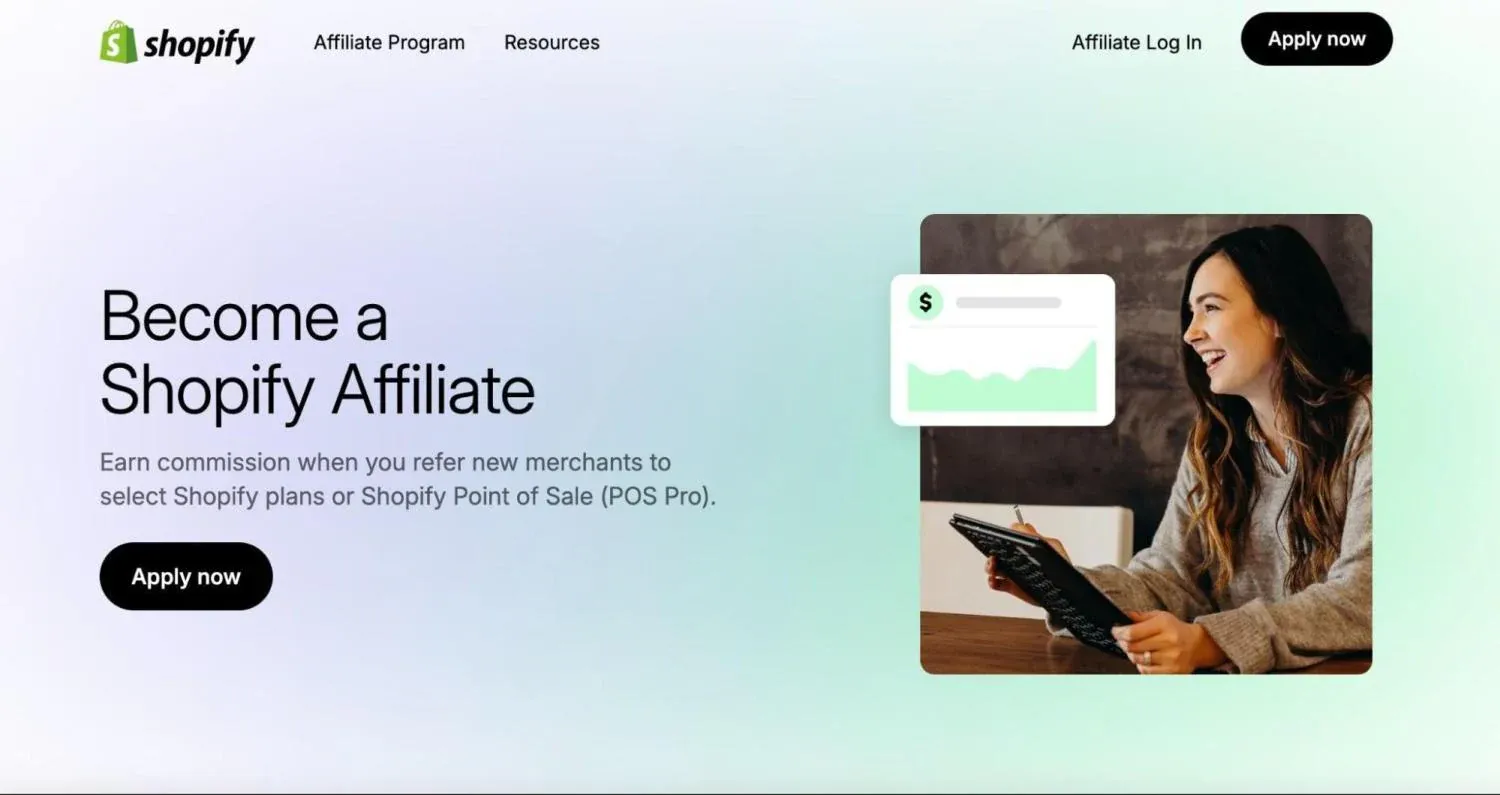
Task: Click Apply now in the header
Action: point(1316,39)
